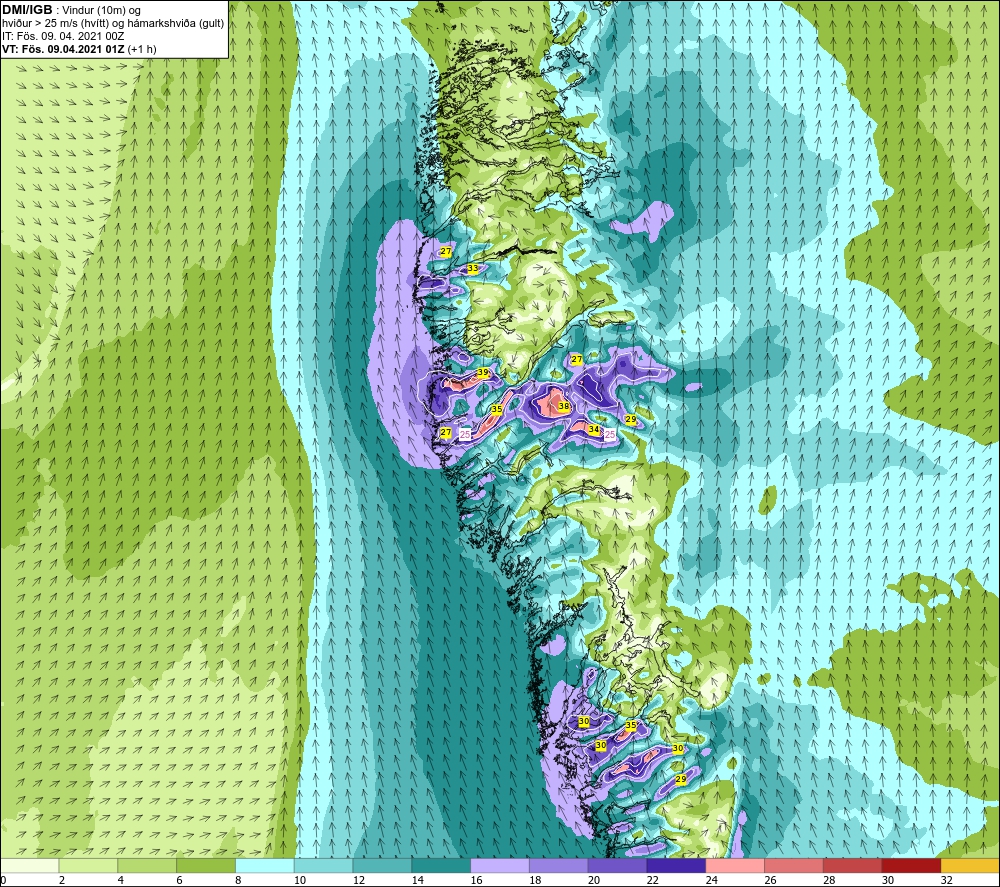
Task: Click the colour scale tick label 0
Action: 3,881
